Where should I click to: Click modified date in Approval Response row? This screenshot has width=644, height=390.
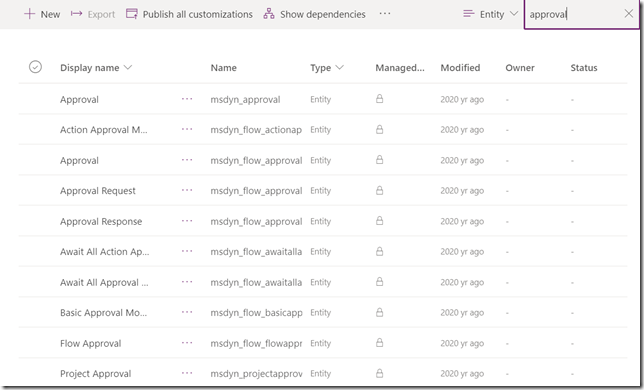coord(462,222)
